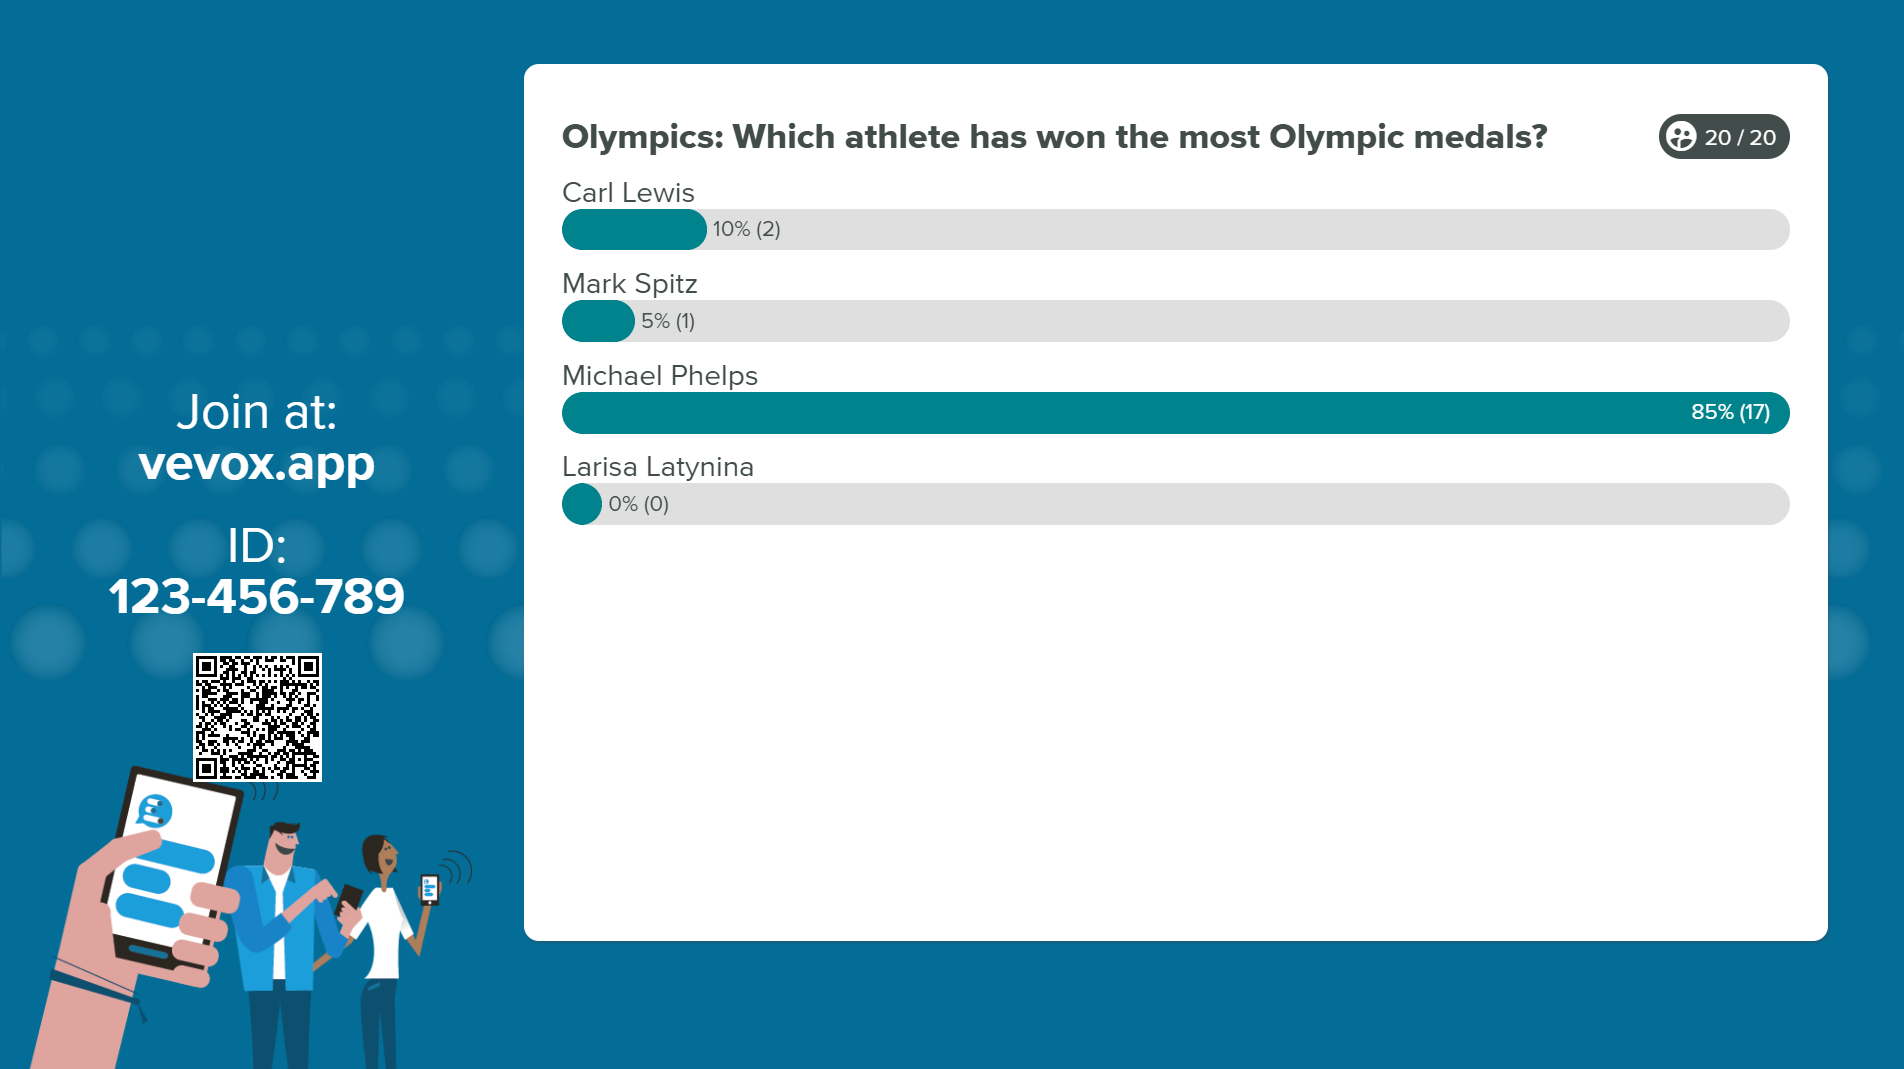Screen dimensions: 1904x1069
Task: Open the vevox.app join link
Action: pos(257,463)
